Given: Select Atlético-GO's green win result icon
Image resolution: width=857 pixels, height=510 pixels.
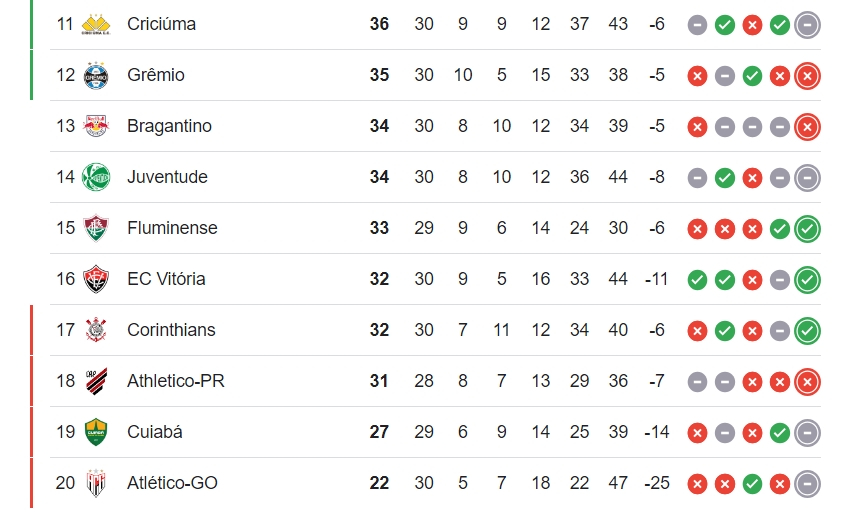Looking at the screenshot, I should click(x=752, y=484).
